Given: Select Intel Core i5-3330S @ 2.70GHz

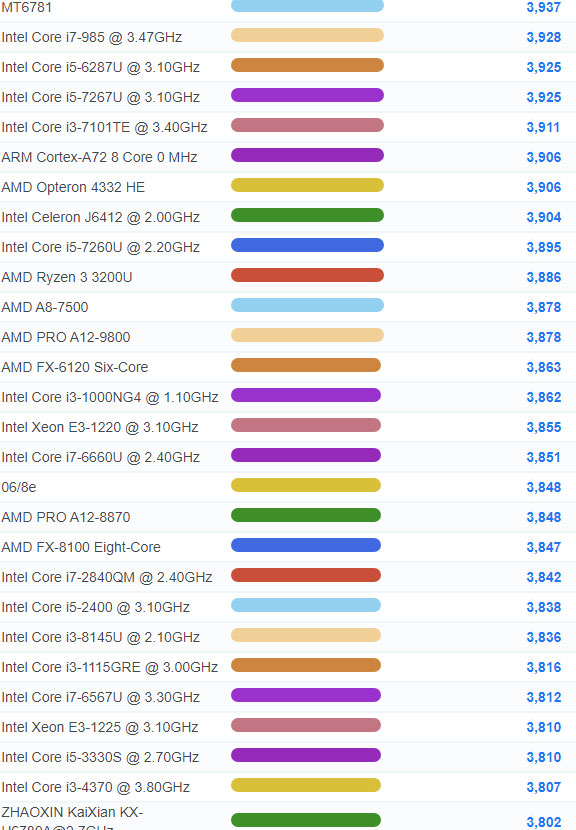Looking at the screenshot, I should pos(100,757).
